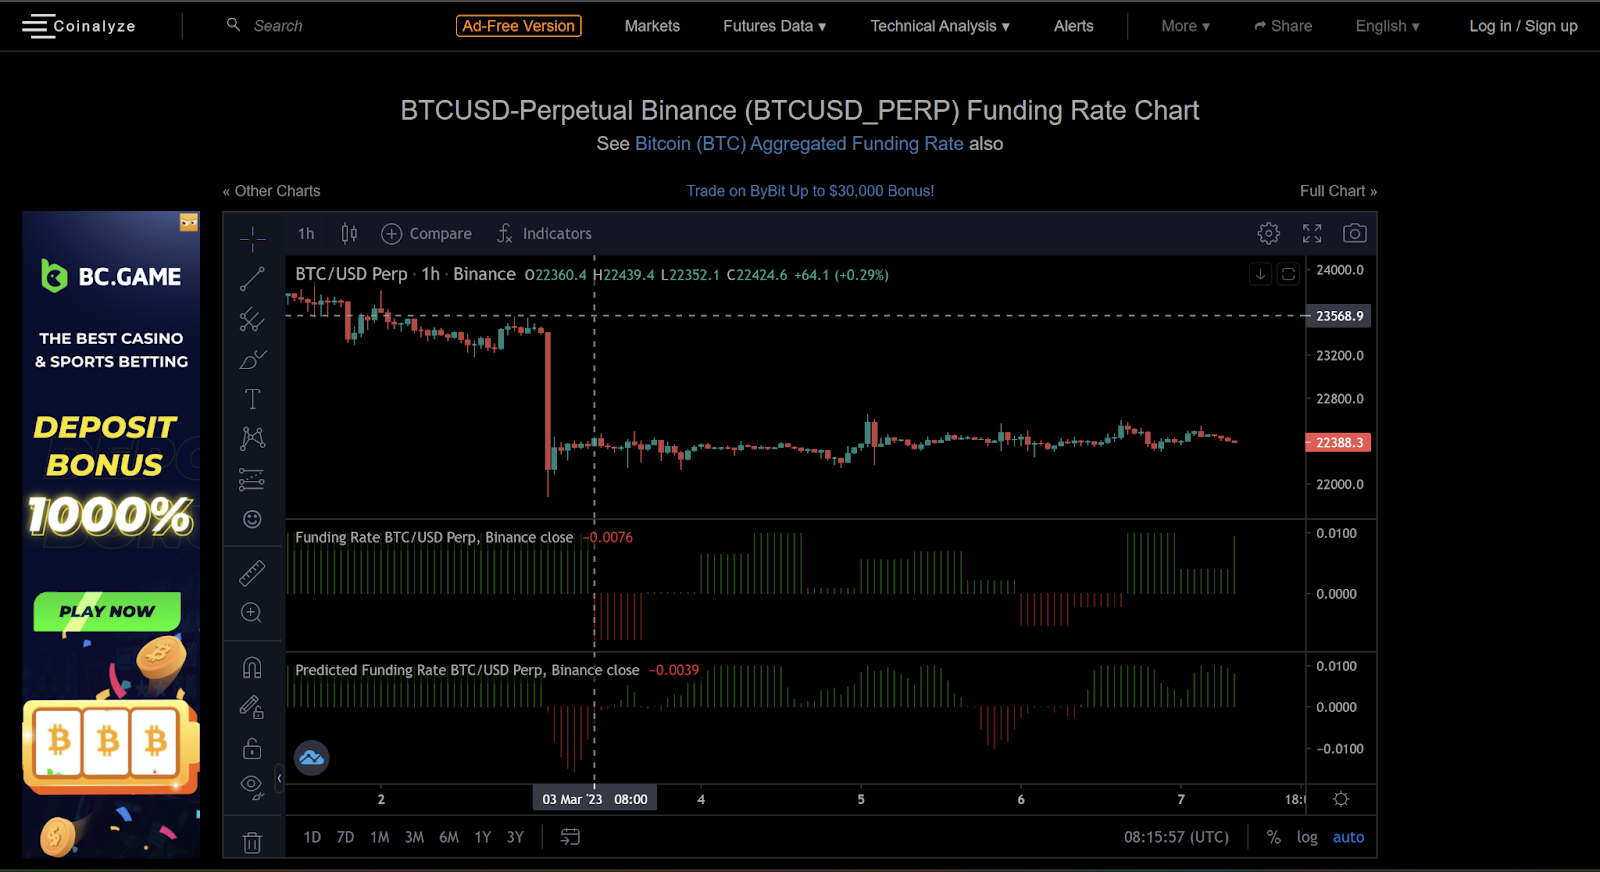Set range to 6M
This screenshot has width=1600, height=872.
click(449, 837)
